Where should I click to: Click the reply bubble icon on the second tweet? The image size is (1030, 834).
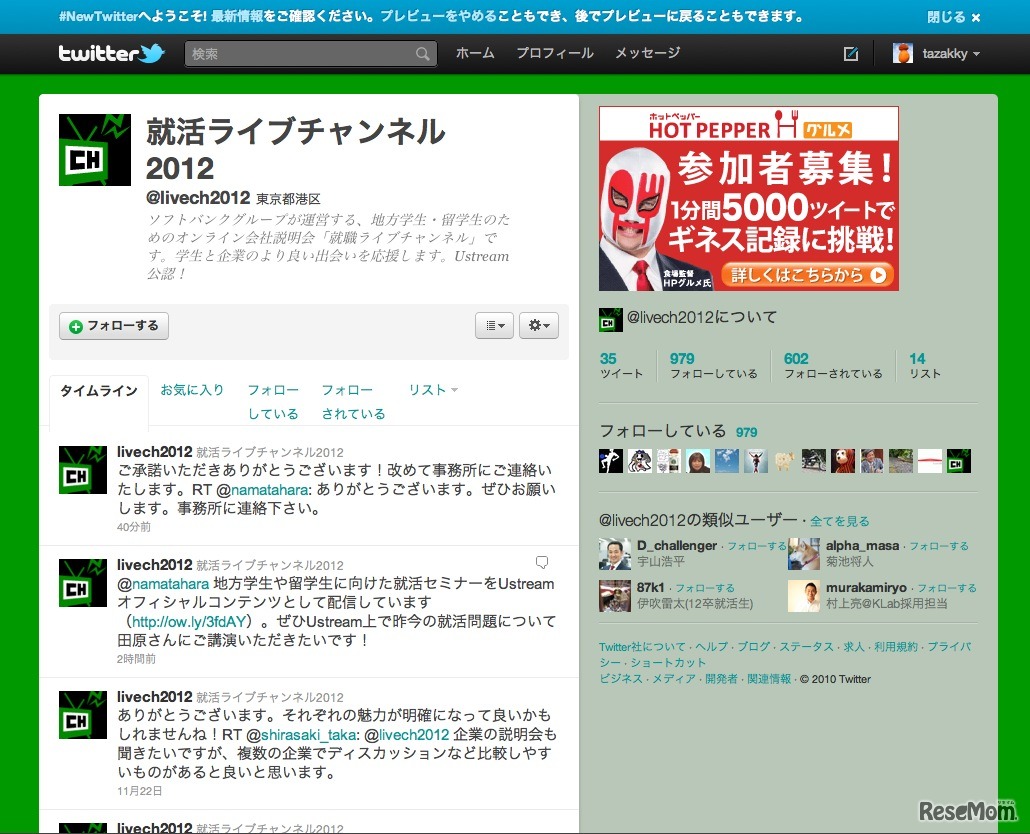(x=542, y=563)
